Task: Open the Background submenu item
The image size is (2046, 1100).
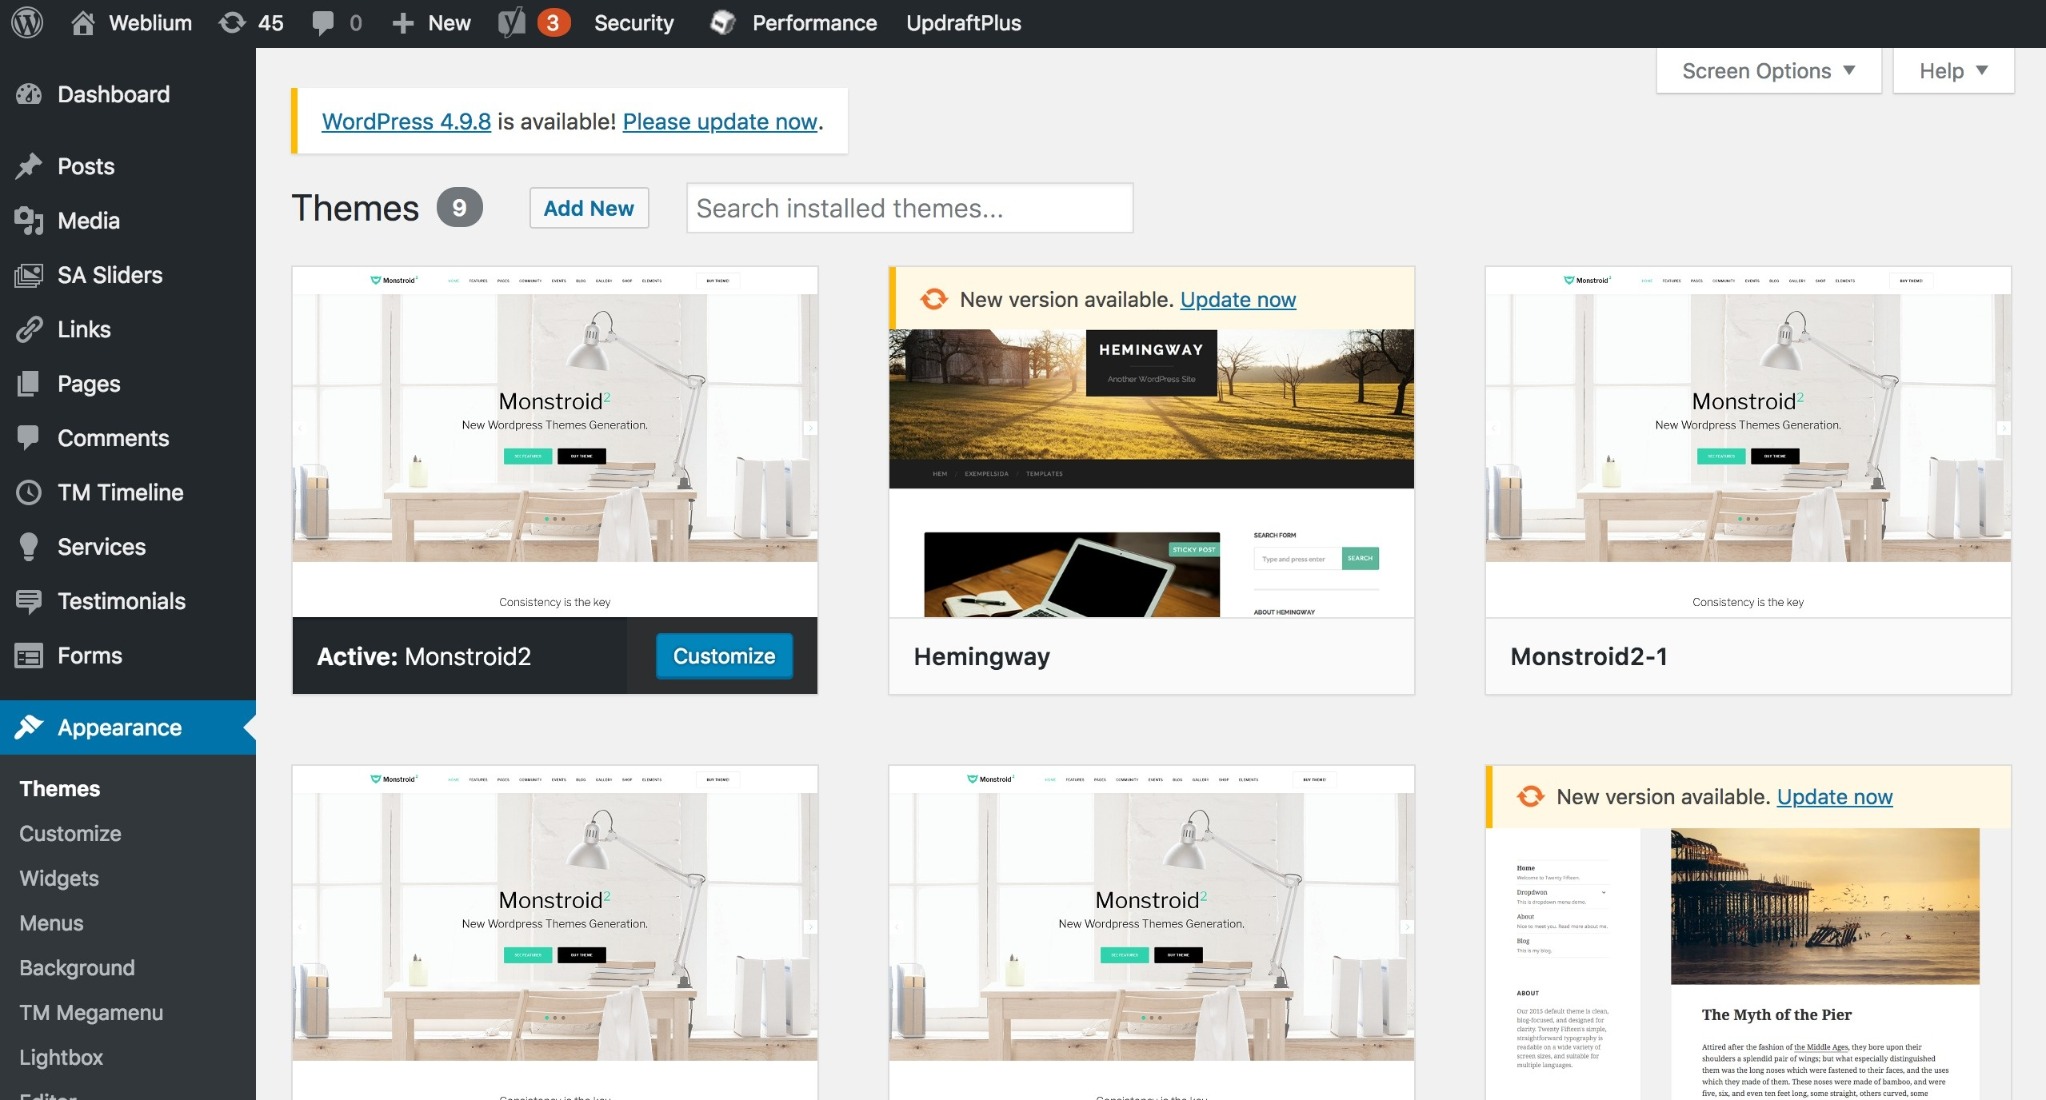Action: 77,968
